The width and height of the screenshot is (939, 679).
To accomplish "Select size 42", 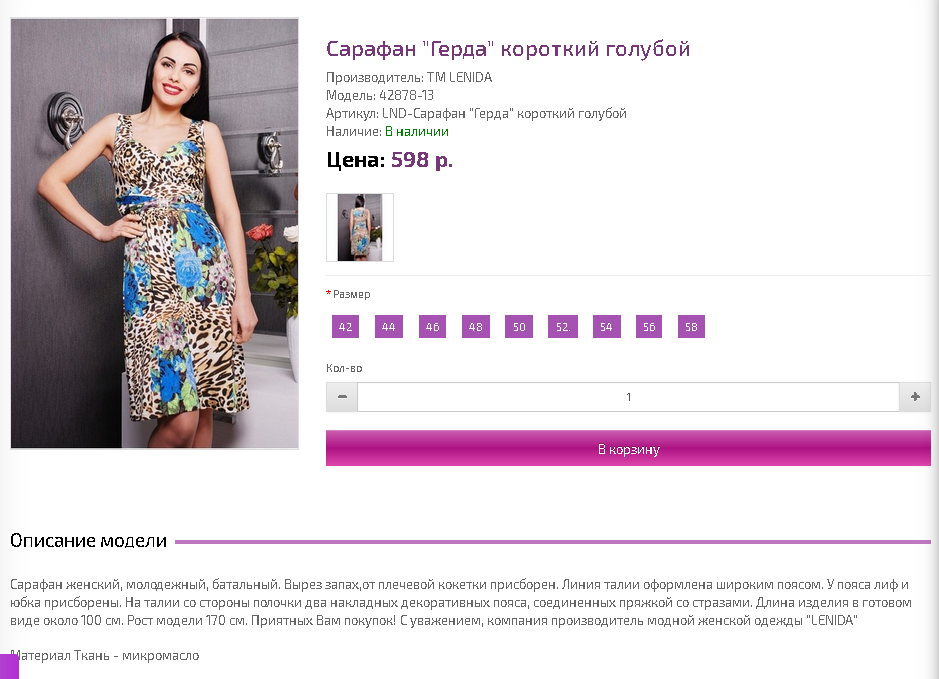I will [x=346, y=327].
